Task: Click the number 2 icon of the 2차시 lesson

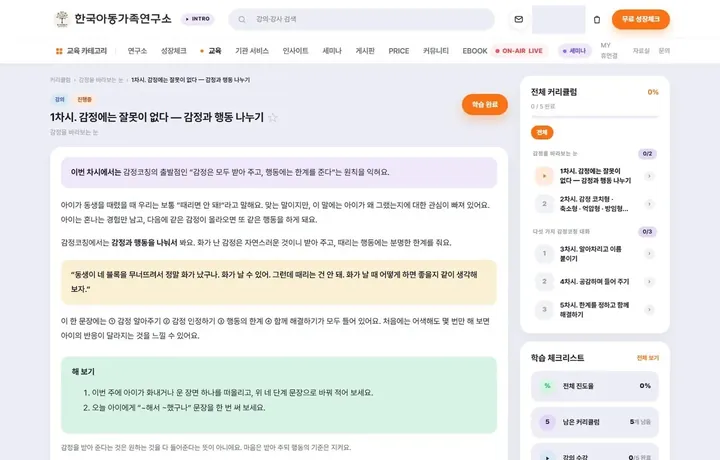Action: (x=544, y=204)
